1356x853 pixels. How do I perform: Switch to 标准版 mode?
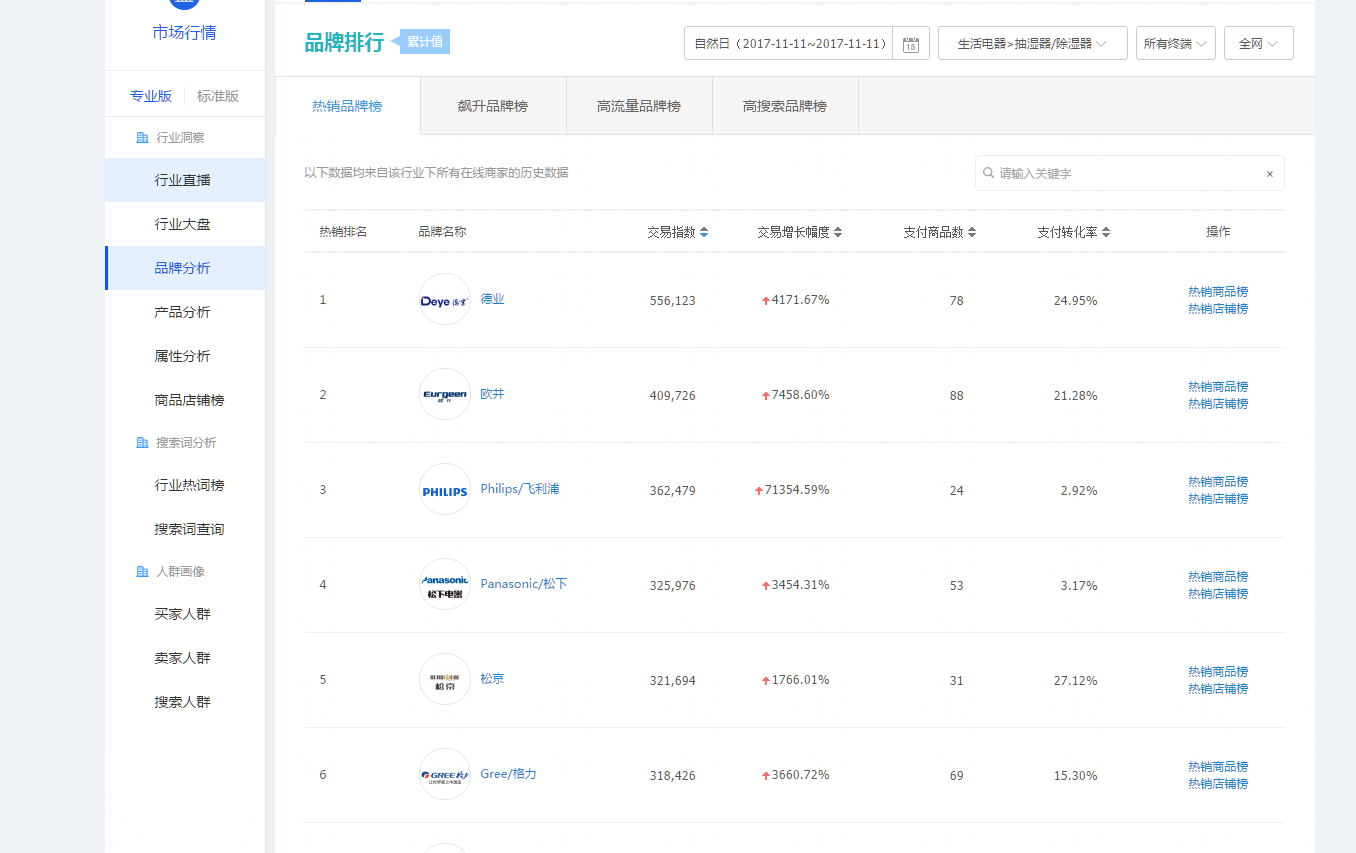pyautogui.click(x=218, y=96)
